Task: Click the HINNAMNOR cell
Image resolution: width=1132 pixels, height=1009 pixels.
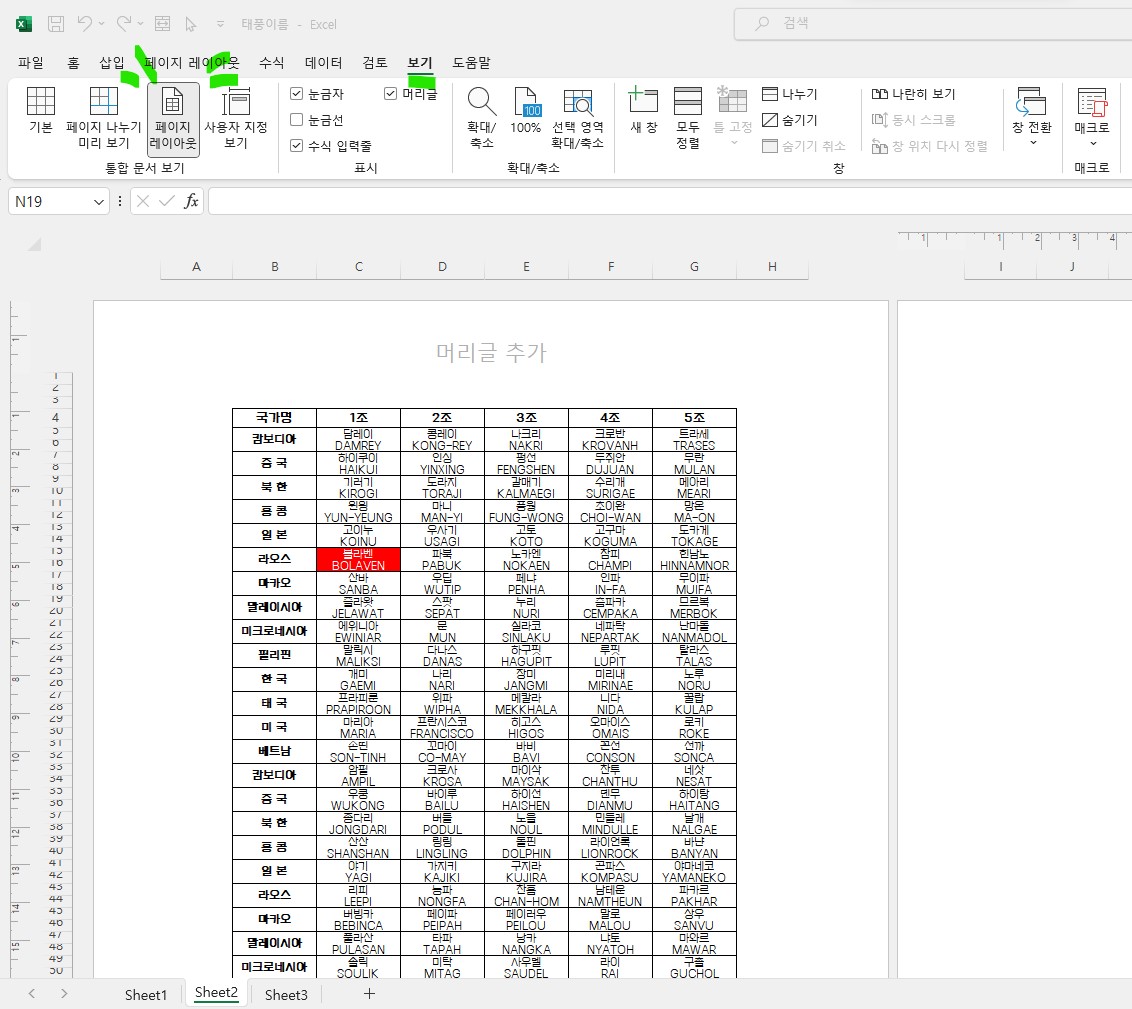Action: click(695, 566)
